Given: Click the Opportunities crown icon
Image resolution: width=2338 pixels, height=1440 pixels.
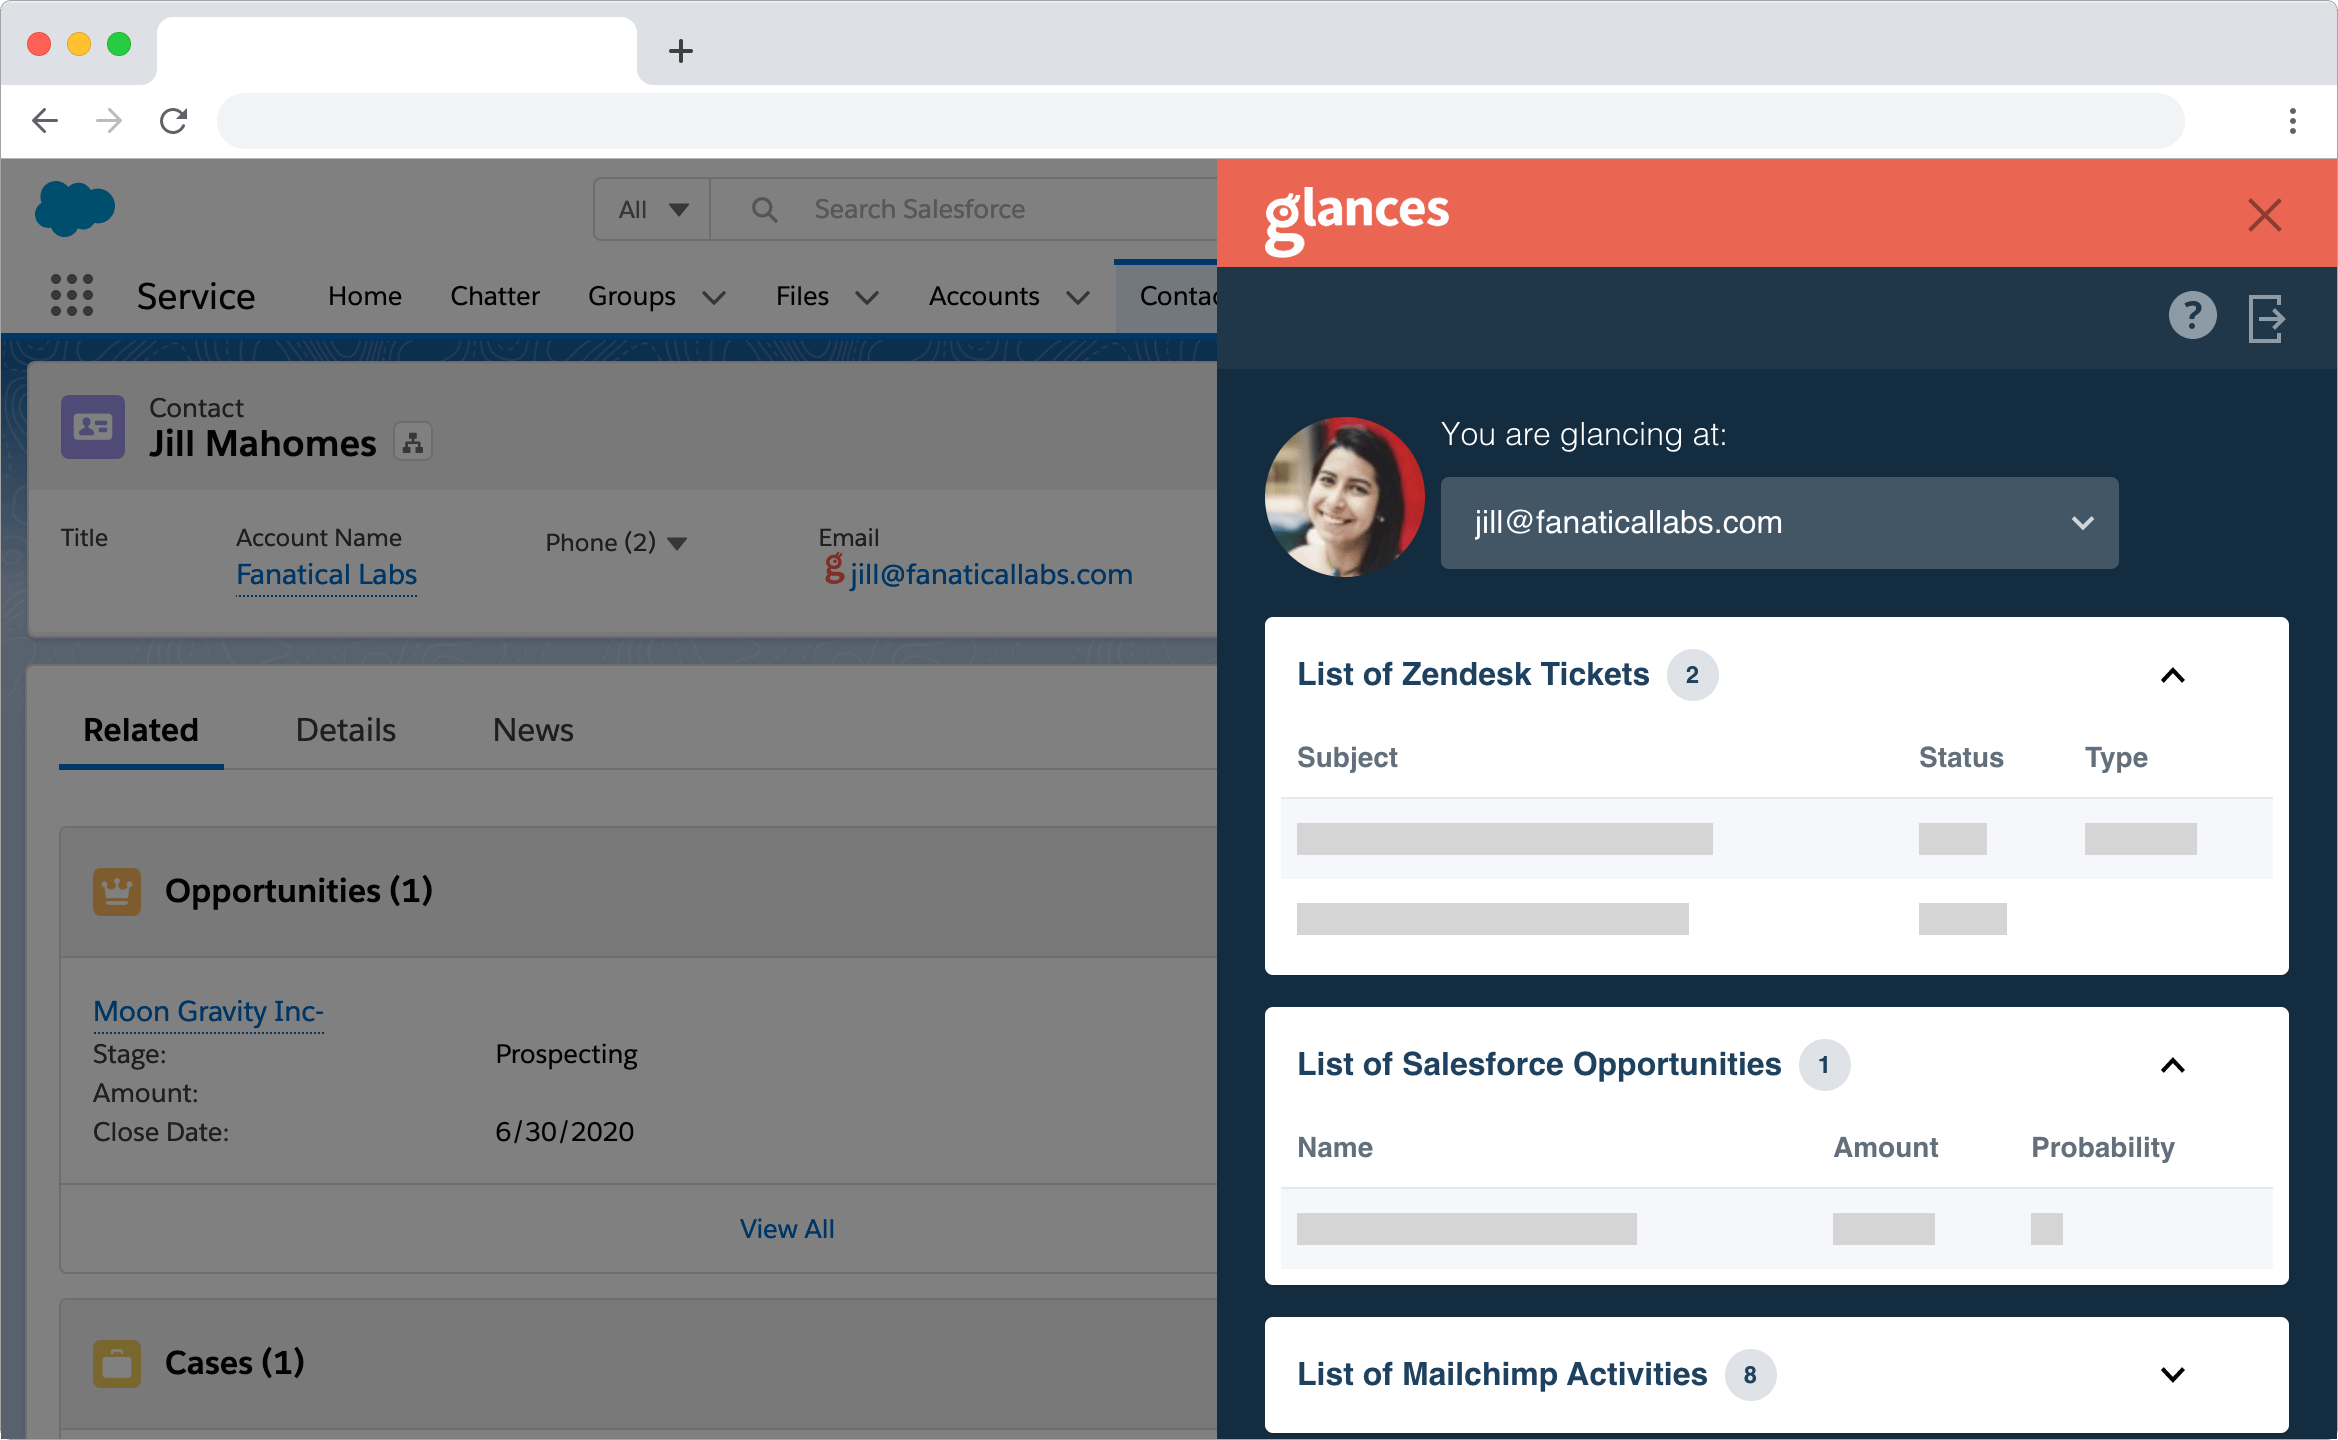Looking at the screenshot, I should pyautogui.click(x=117, y=891).
